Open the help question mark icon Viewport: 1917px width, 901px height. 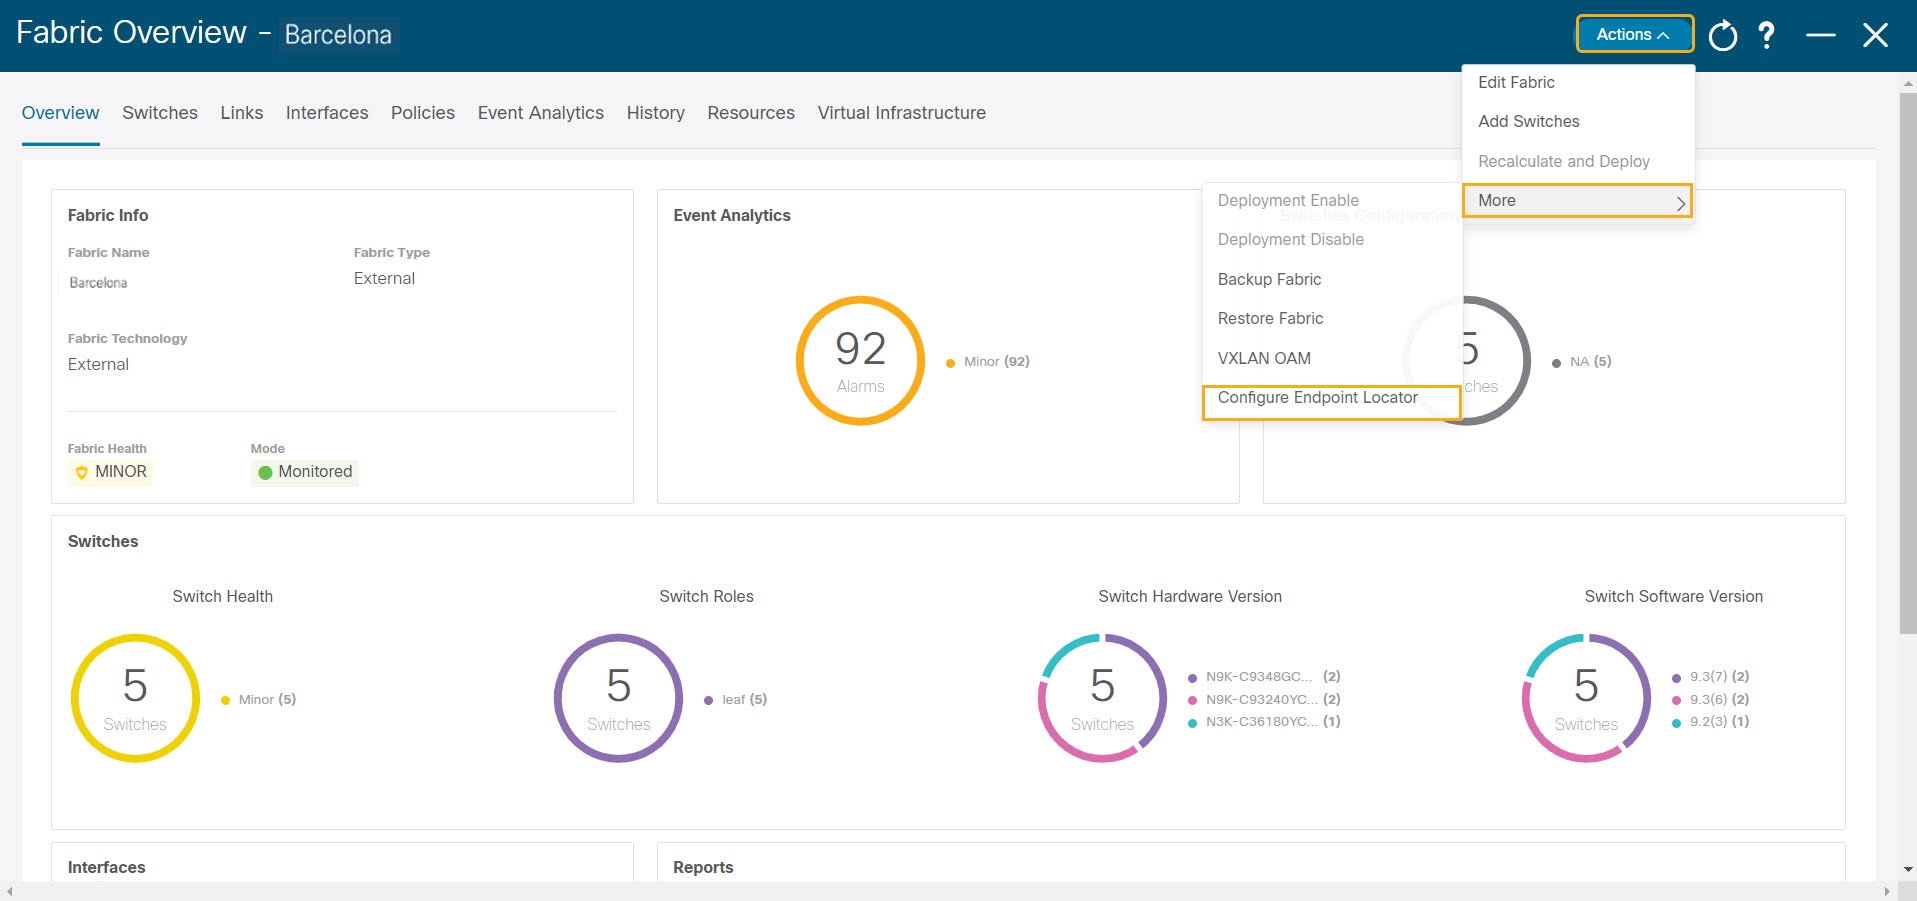pos(1767,36)
